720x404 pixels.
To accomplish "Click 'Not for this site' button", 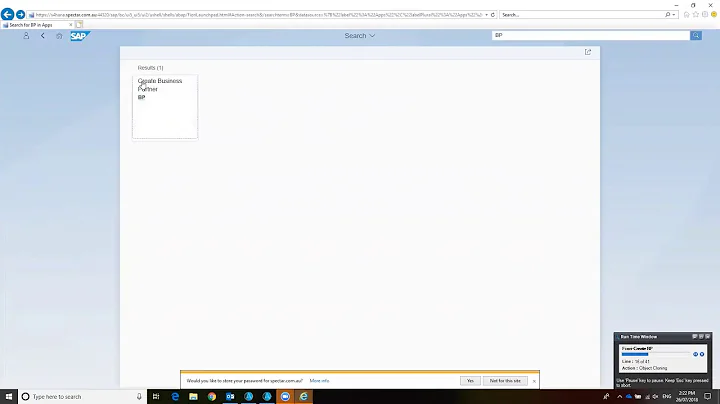I will [505, 381].
